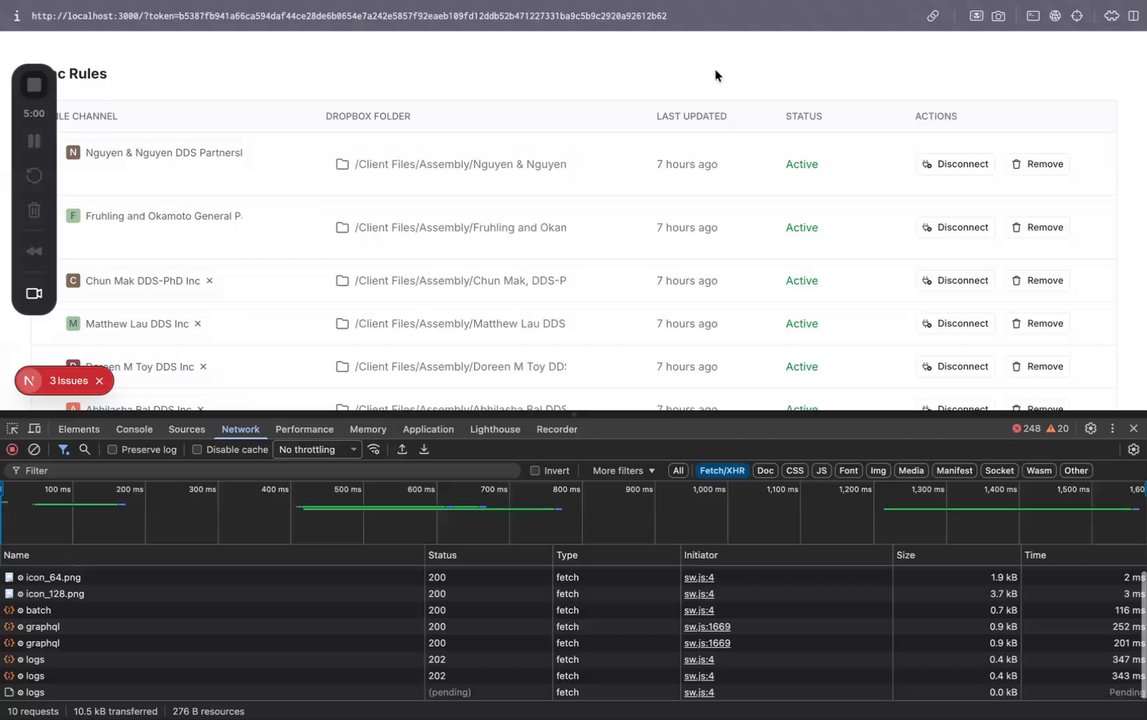1147x720 pixels.
Task: Clear the network log
Action: [34, 450]
